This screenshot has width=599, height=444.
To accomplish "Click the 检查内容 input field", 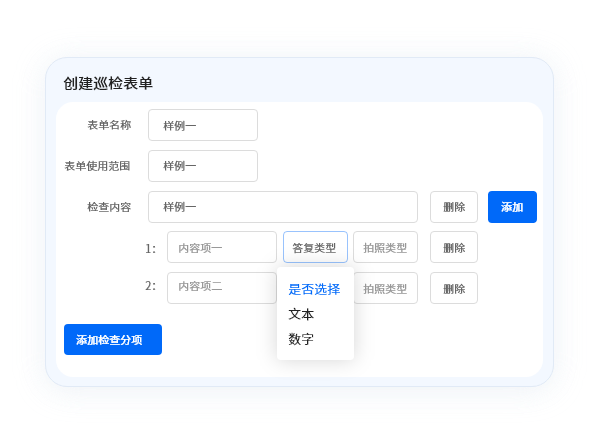I will pyautogui.click(x=283, y=207).
